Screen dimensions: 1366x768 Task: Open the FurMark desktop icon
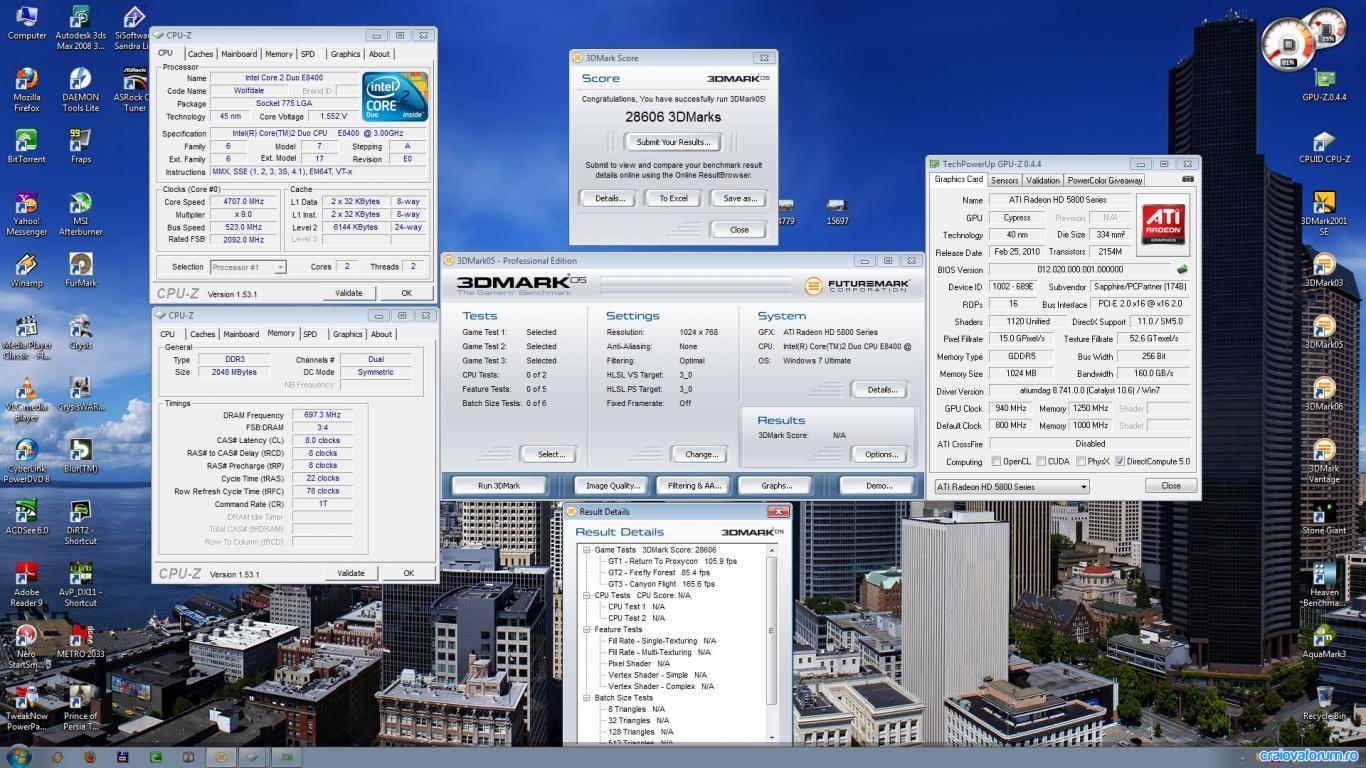point(80,270)
